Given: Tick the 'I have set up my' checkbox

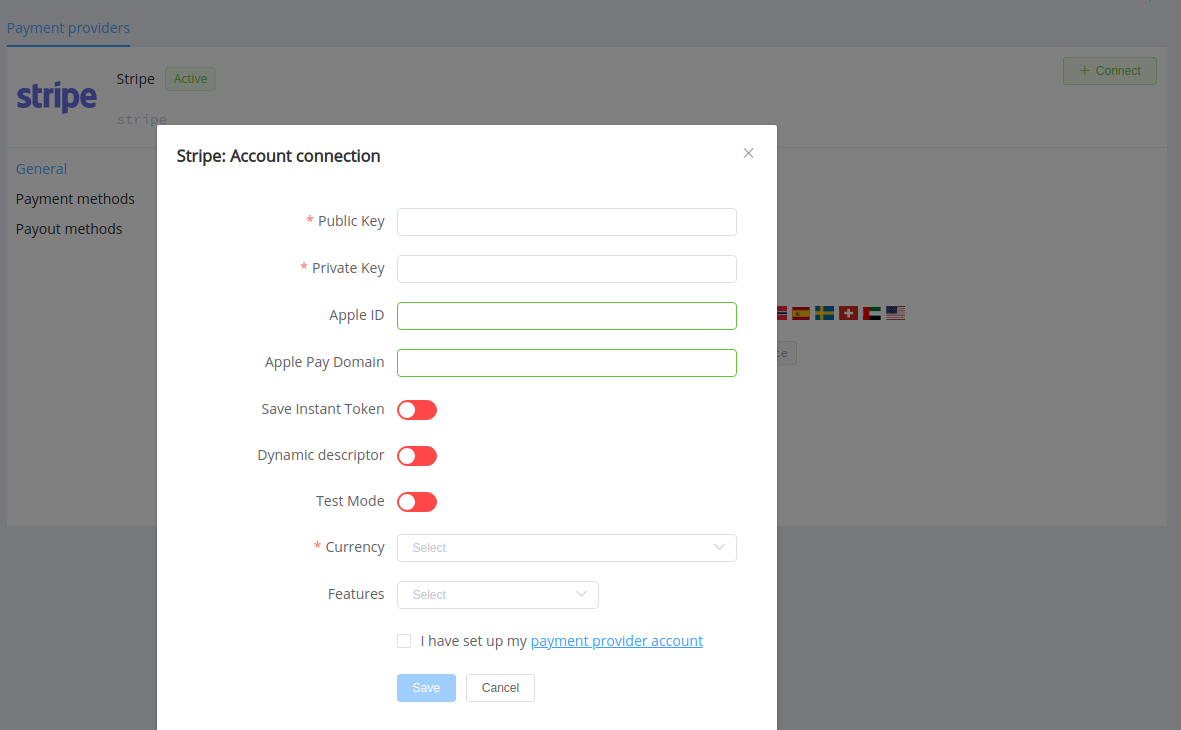Looking at the screenshot, I should pos(404,641).
